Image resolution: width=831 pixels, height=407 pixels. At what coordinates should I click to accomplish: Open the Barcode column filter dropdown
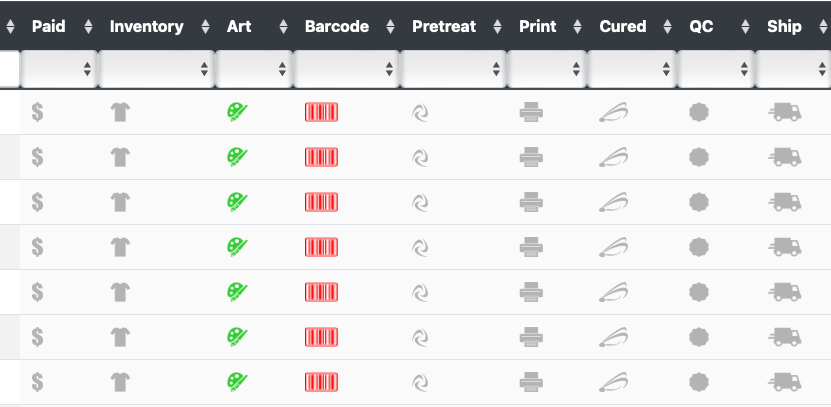(347, 69)
